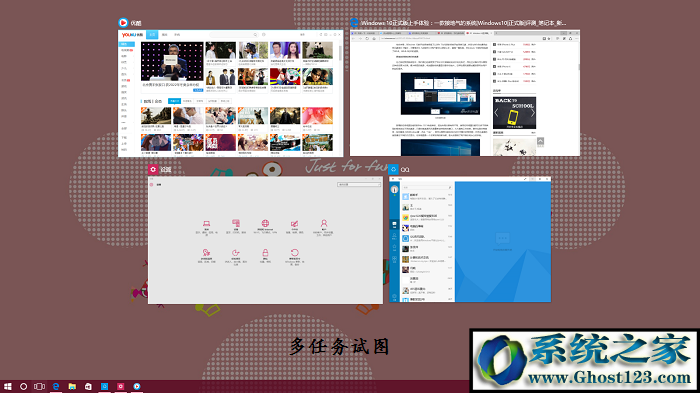Click the left arrow on Back to School banner
The height and width of the screenshot is (393, 700).
coord(496,113)
